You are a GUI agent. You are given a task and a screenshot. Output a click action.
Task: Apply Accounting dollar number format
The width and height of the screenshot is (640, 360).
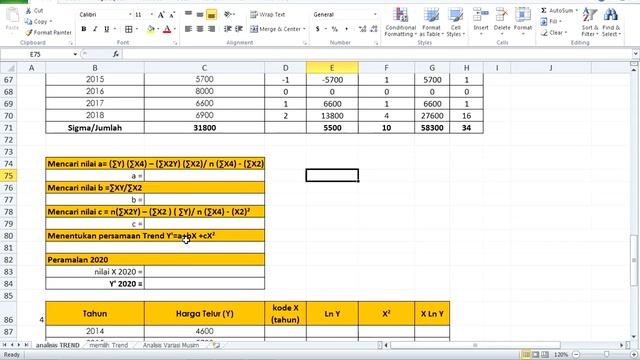[x=318, y=29]
